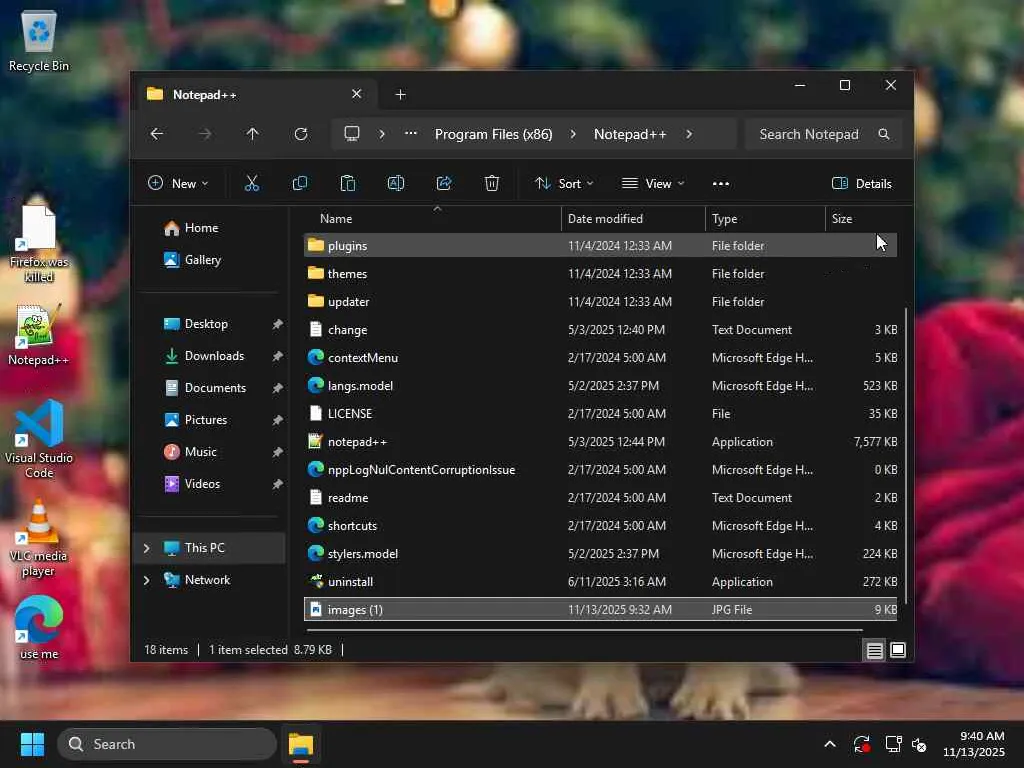Select the uninstall application file

pyautogui.click(x=600, y=581)
